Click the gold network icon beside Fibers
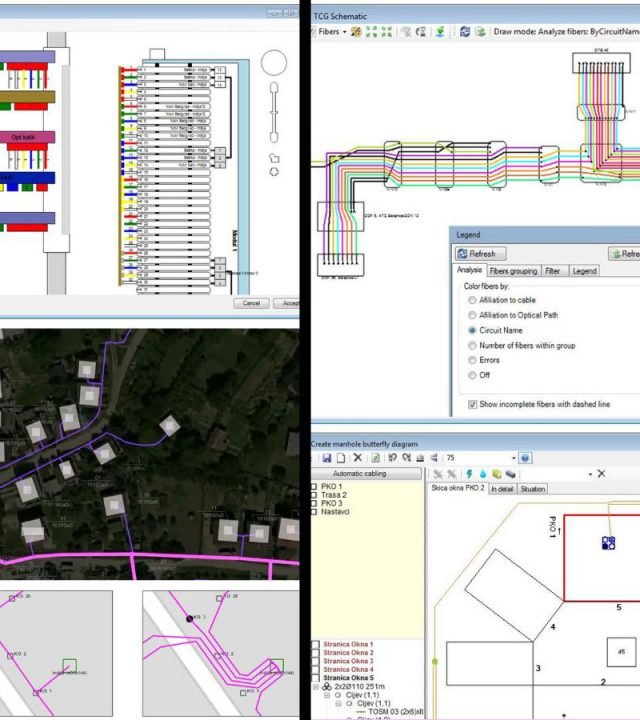The width and height of the screenshot is (640, 720). tap(356, 32)
